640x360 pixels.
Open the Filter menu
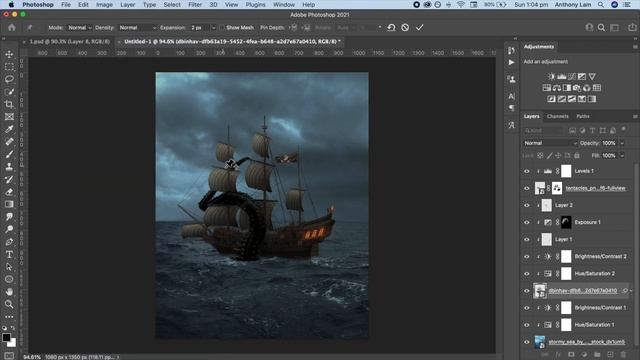pos(195,4)
